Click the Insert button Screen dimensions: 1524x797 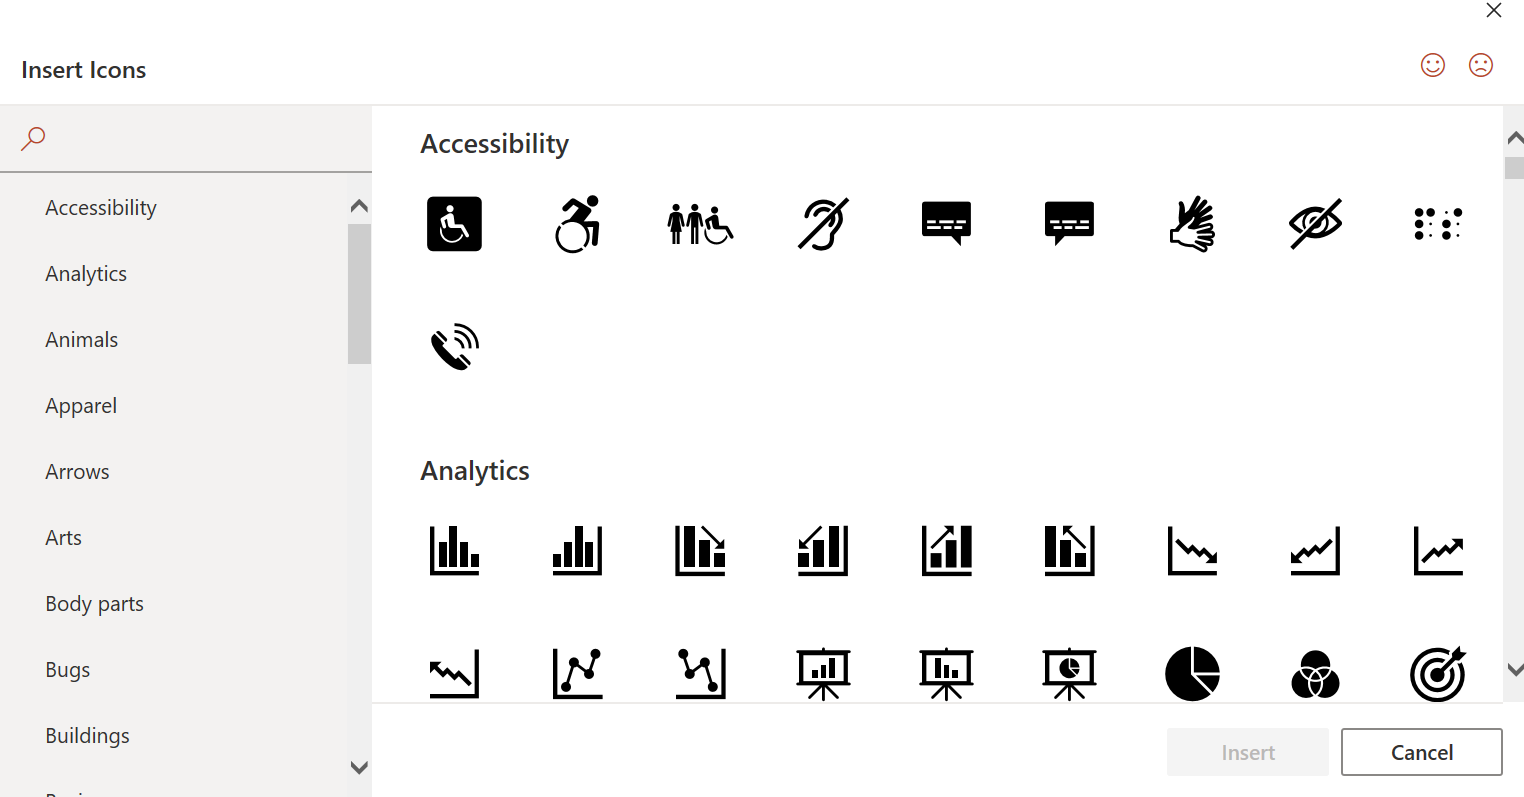[x=1248, y=752]
